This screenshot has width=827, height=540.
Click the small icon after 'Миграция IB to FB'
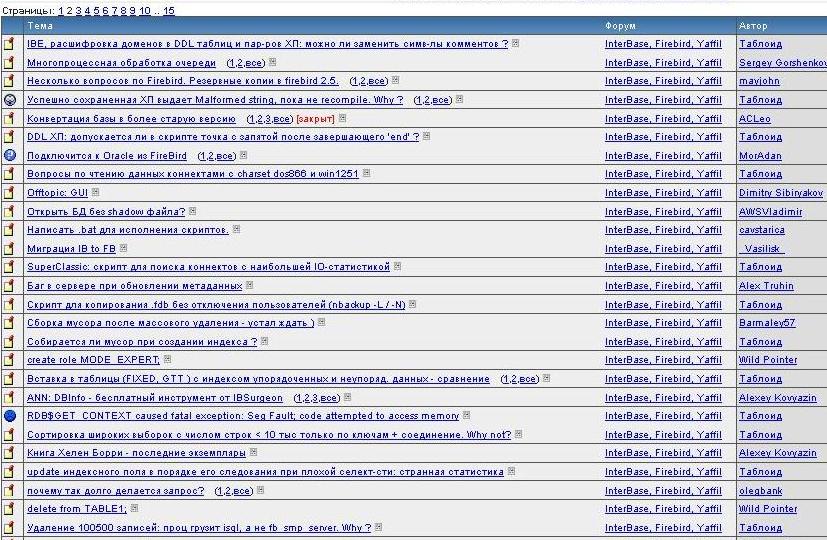point(123,248)
